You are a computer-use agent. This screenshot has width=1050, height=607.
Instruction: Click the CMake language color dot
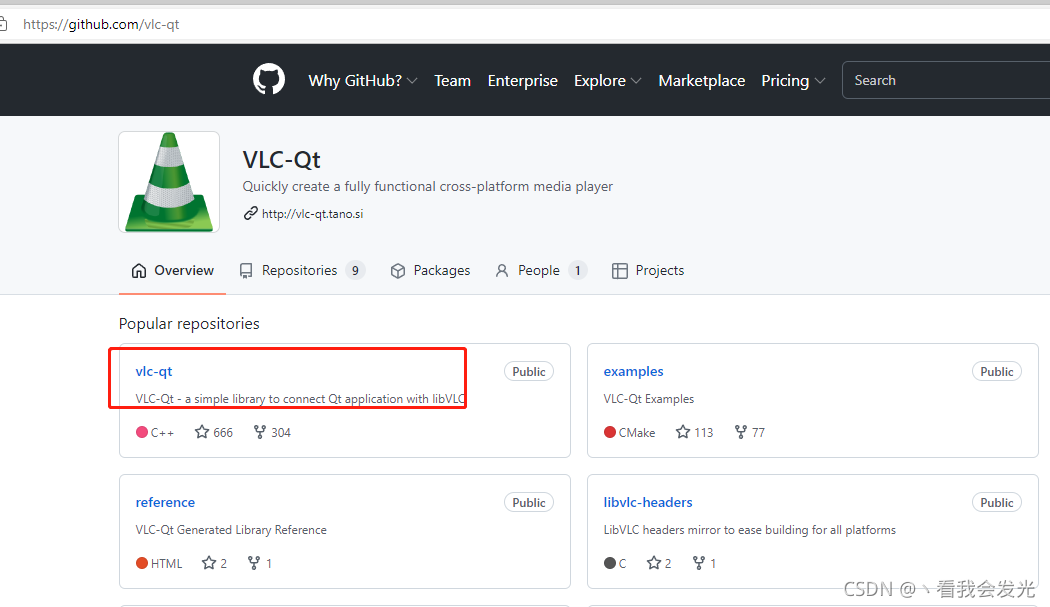click(x=609, y=432)
